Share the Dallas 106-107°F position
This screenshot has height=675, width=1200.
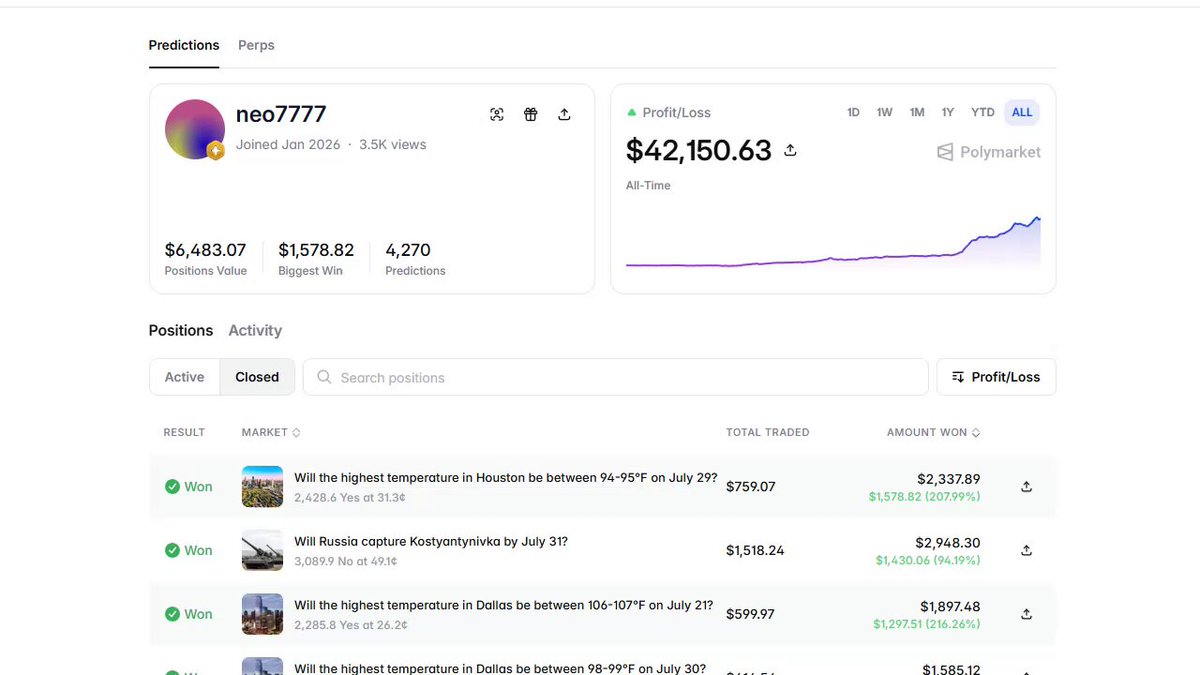1026,614
